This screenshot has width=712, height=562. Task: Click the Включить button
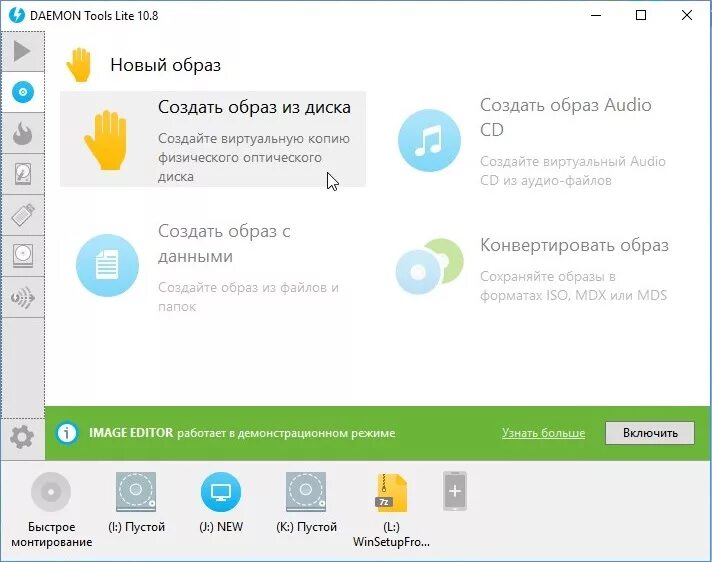[650, 433]
